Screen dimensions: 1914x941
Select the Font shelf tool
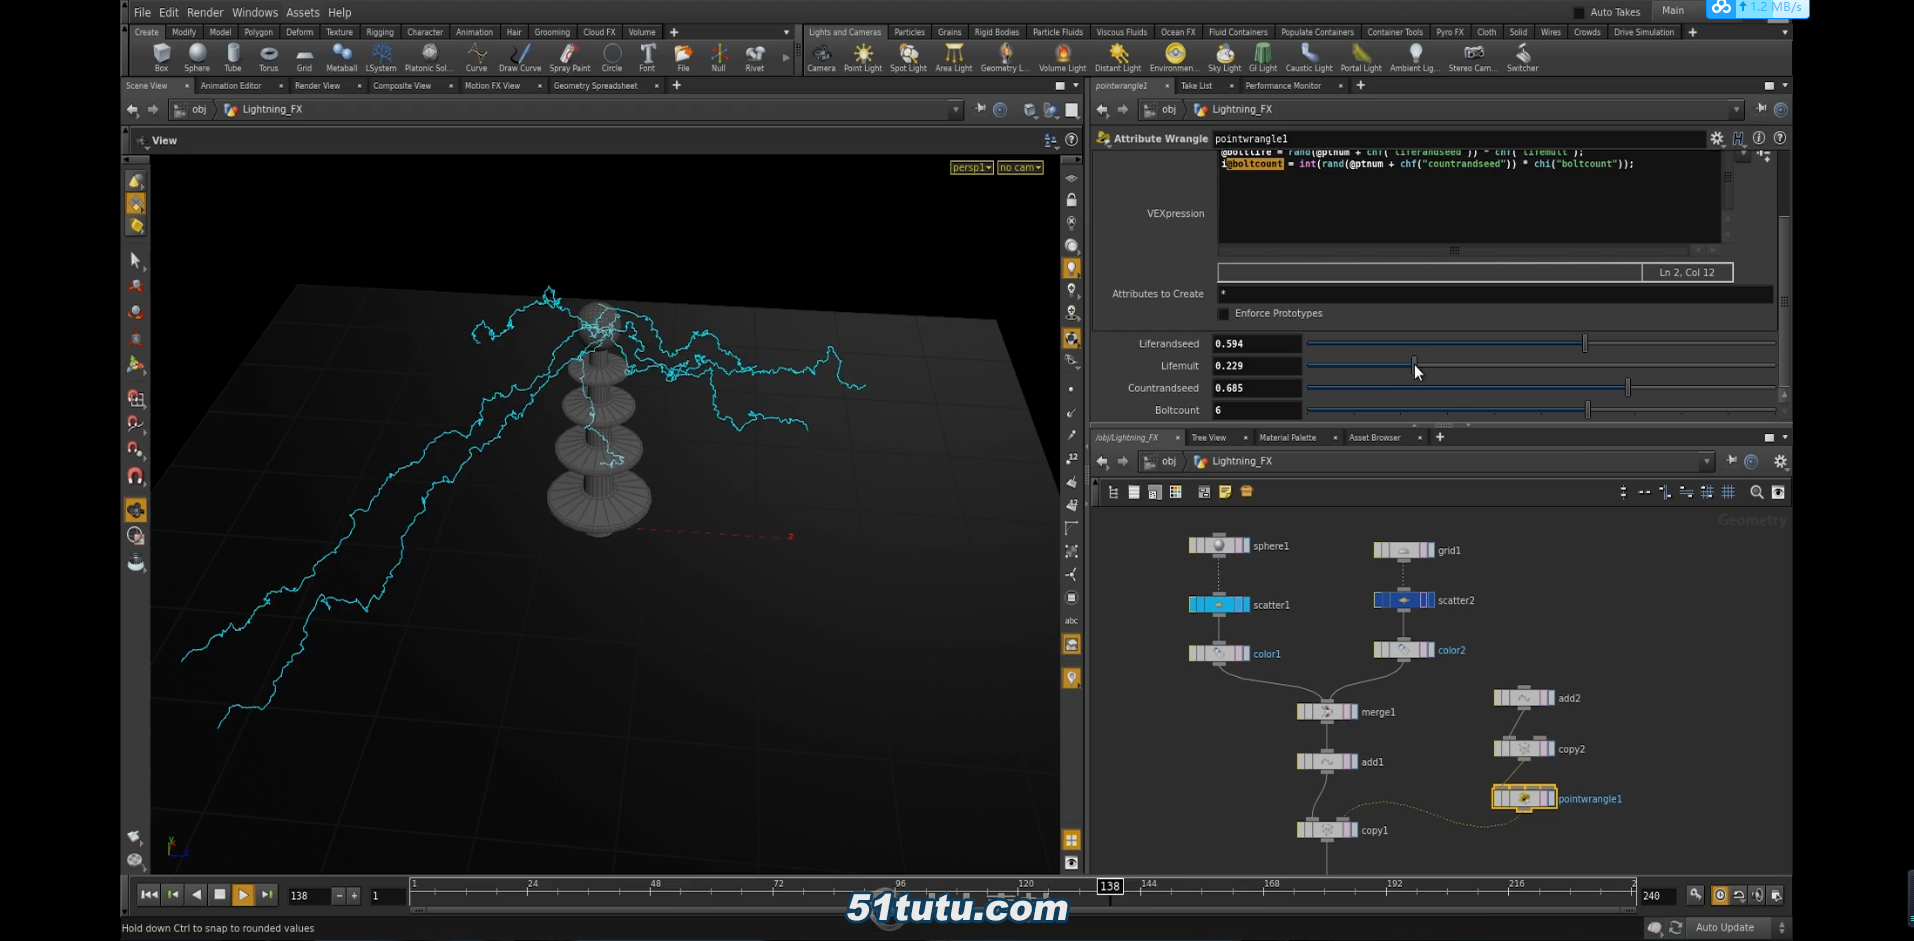pyautogui.click(x=647, y=57)
